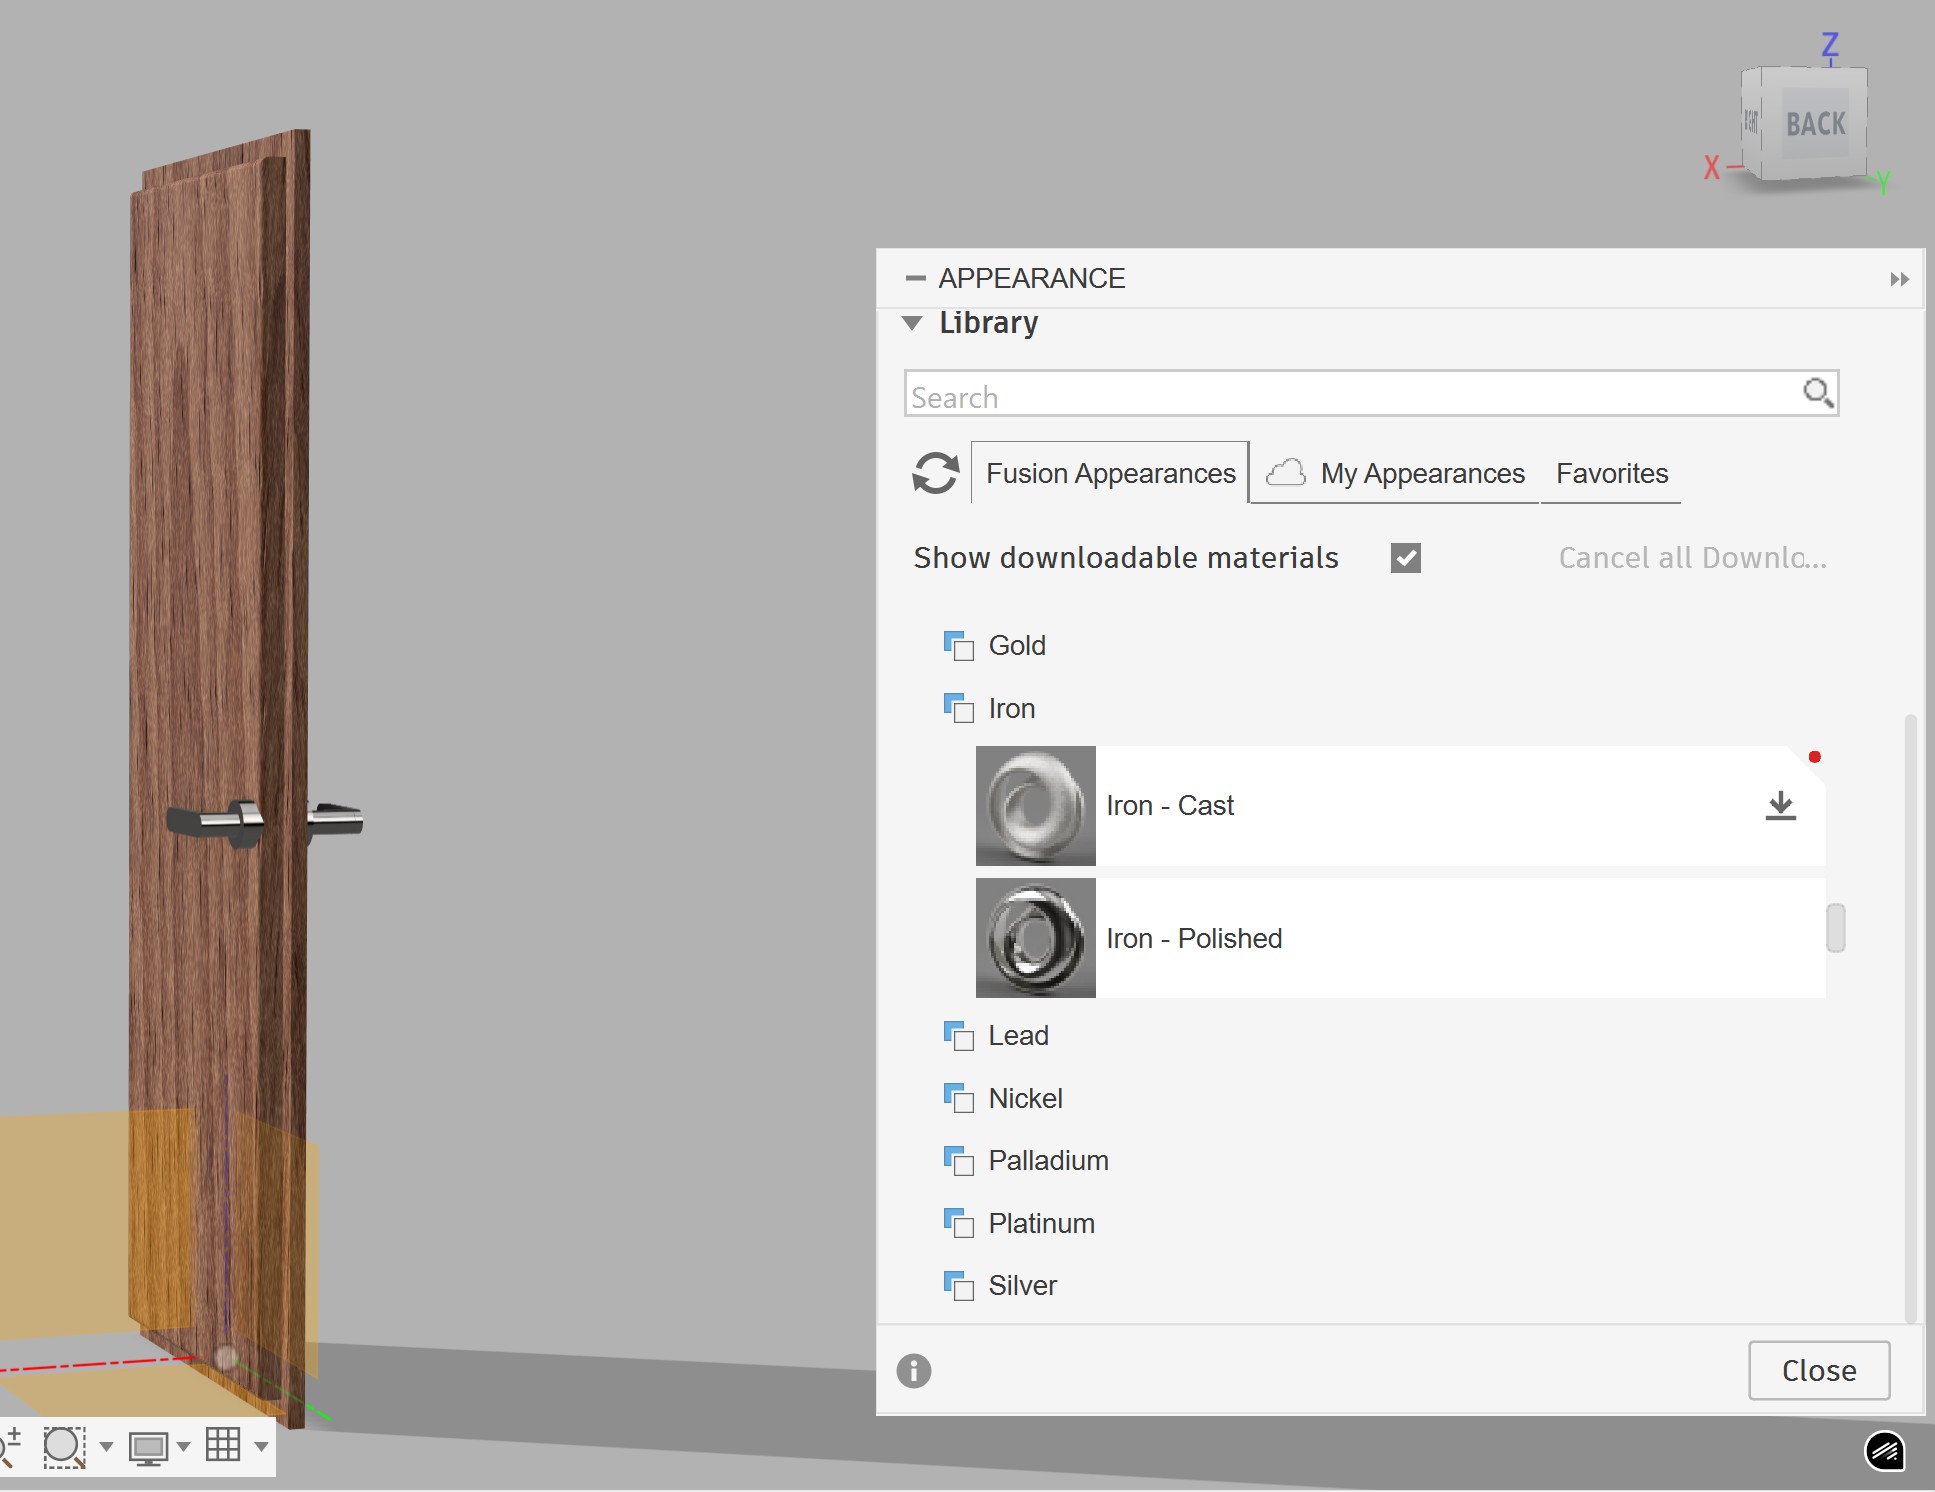The image size is (1935, 1492).
Task: Open the Favorites tab
Action: [1611, 473]
